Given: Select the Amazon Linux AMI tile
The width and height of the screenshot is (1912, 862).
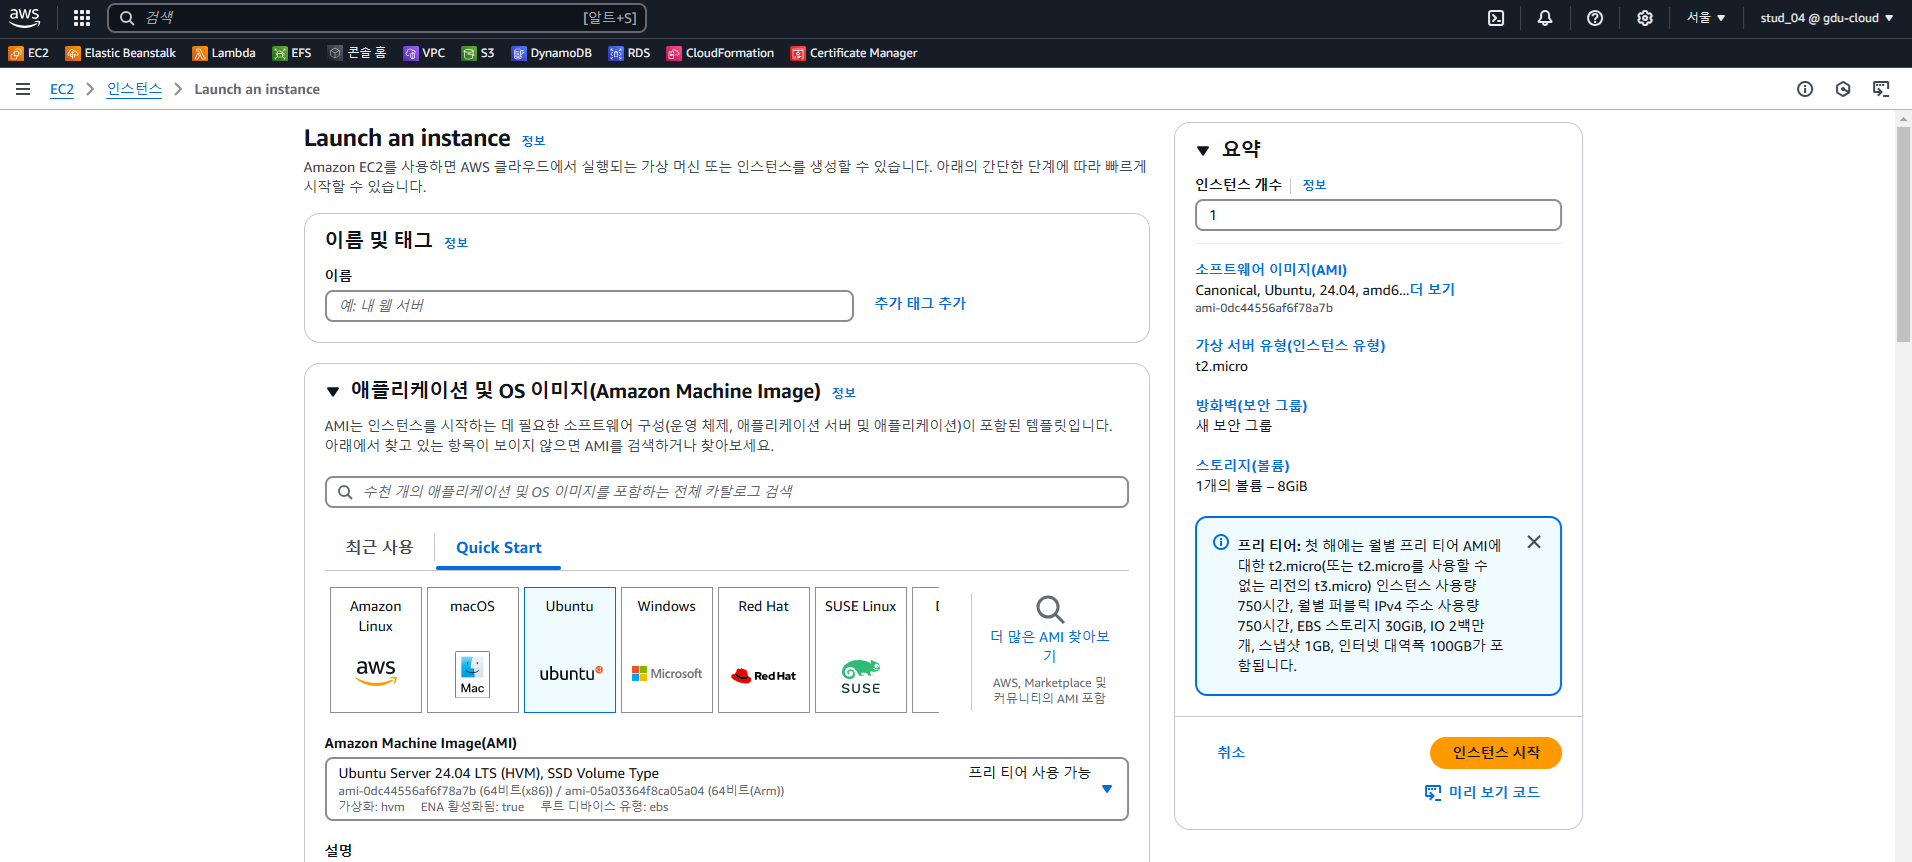Looking at the screenshot, I should [376, 650].
